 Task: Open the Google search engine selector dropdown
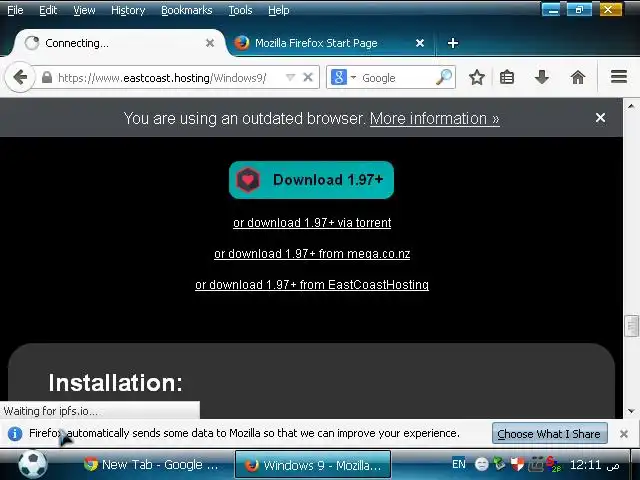coord(343,77)
